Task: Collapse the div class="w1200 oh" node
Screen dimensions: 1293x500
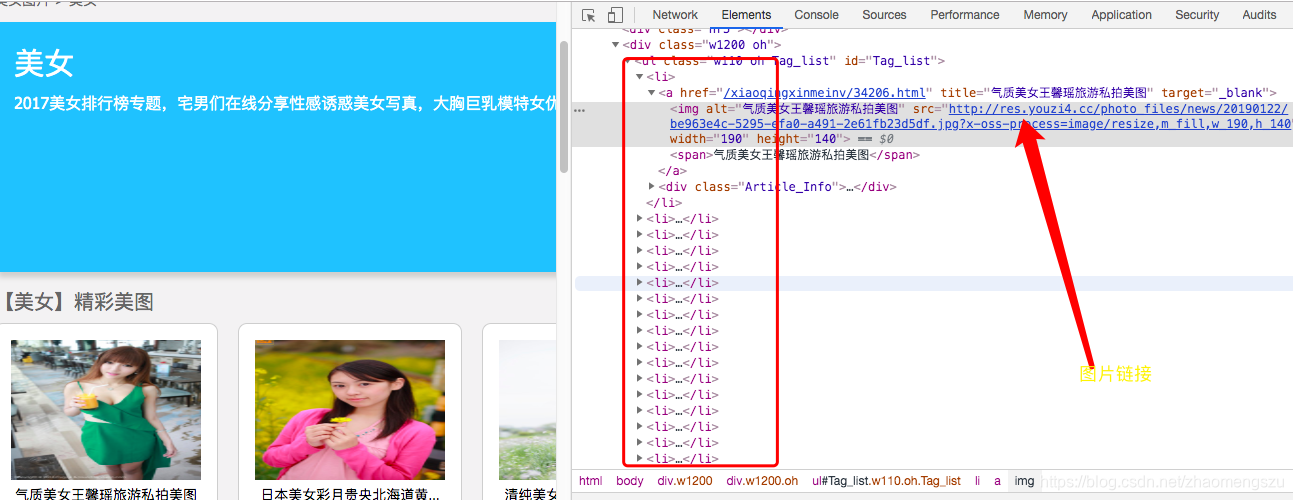Action: pos(616,45)
